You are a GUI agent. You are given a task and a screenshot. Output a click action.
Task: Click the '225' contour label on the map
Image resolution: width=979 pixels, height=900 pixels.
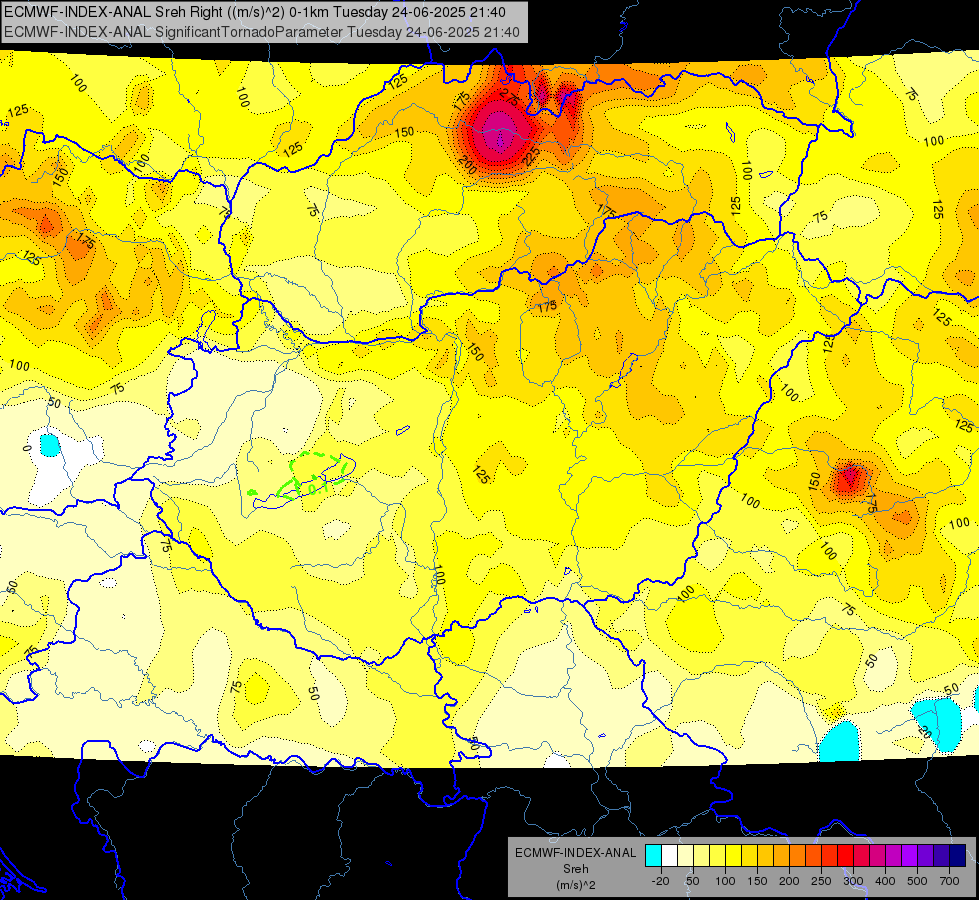(x=531, y=156)
